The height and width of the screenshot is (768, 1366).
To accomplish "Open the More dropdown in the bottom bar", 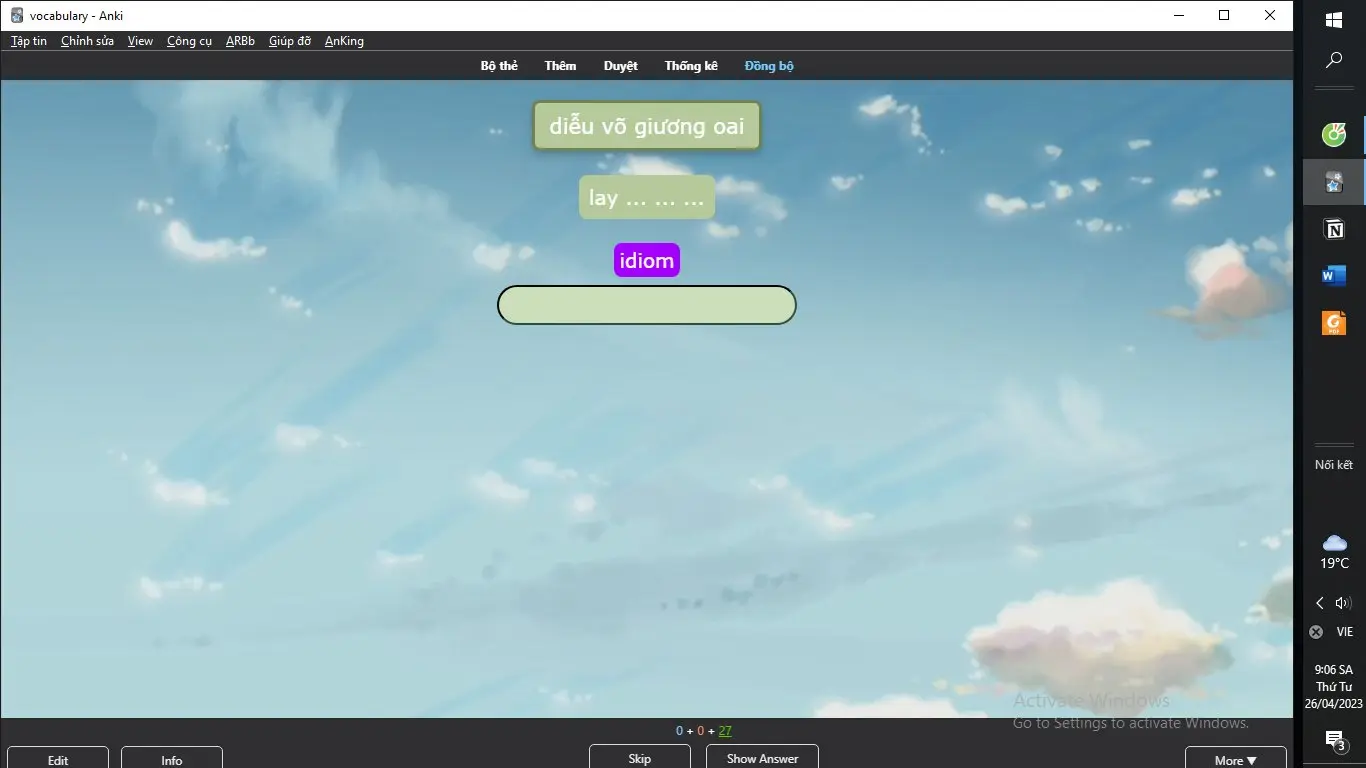I will 1235,760.
